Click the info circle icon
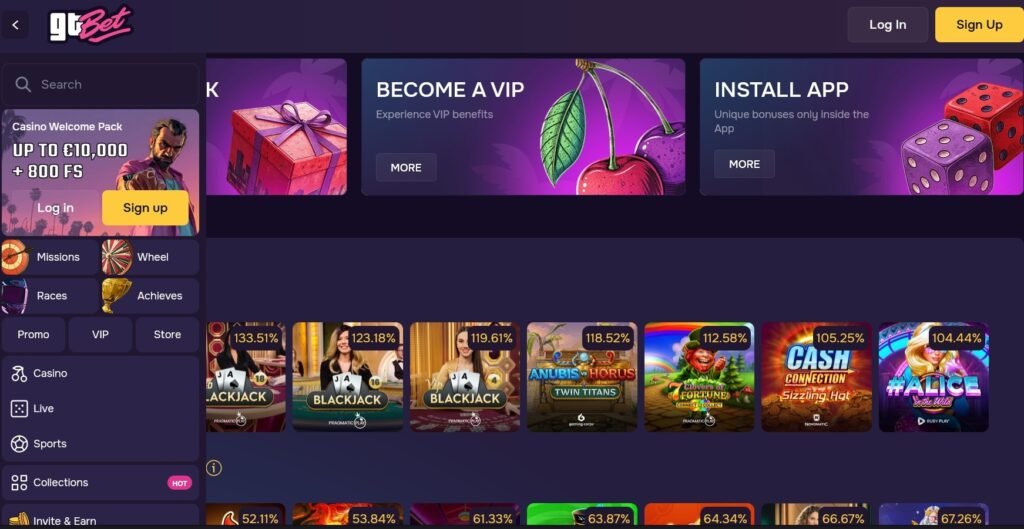This screenshot has width=1024, height=529. 214,468
